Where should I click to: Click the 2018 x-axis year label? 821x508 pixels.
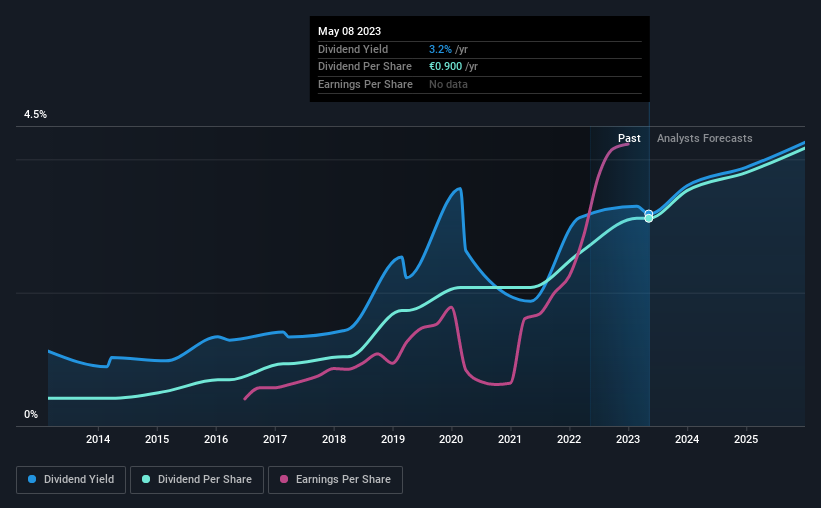tap(334, 439)
